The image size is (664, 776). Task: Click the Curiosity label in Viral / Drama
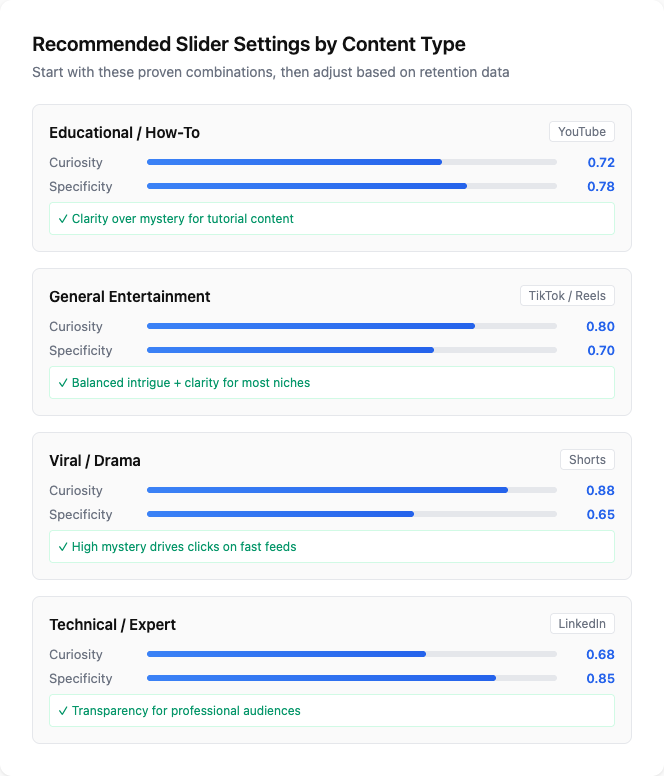[76, 490]
